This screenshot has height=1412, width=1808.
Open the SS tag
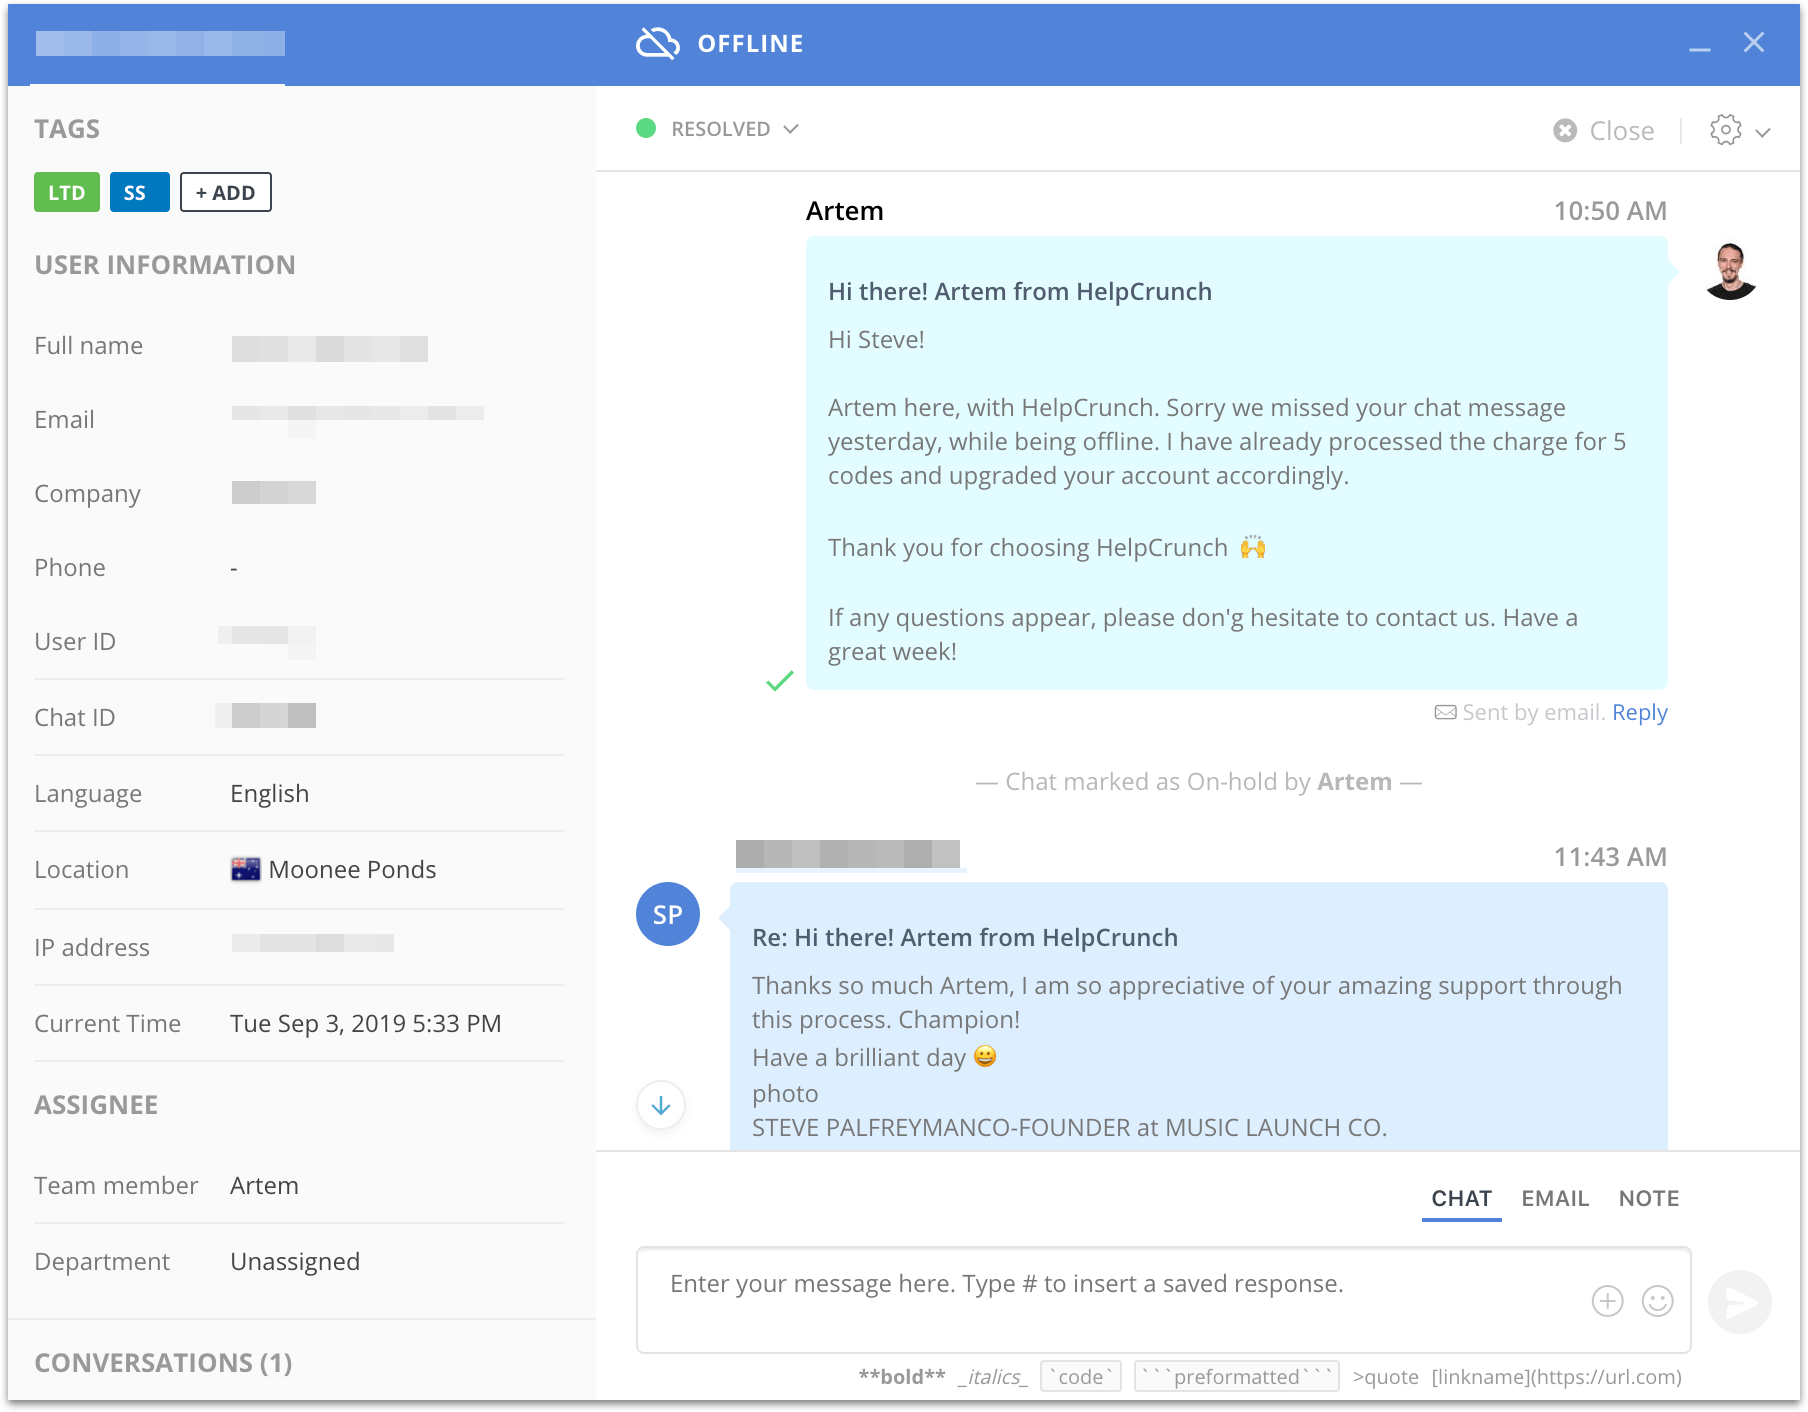(x=139, y=192)
